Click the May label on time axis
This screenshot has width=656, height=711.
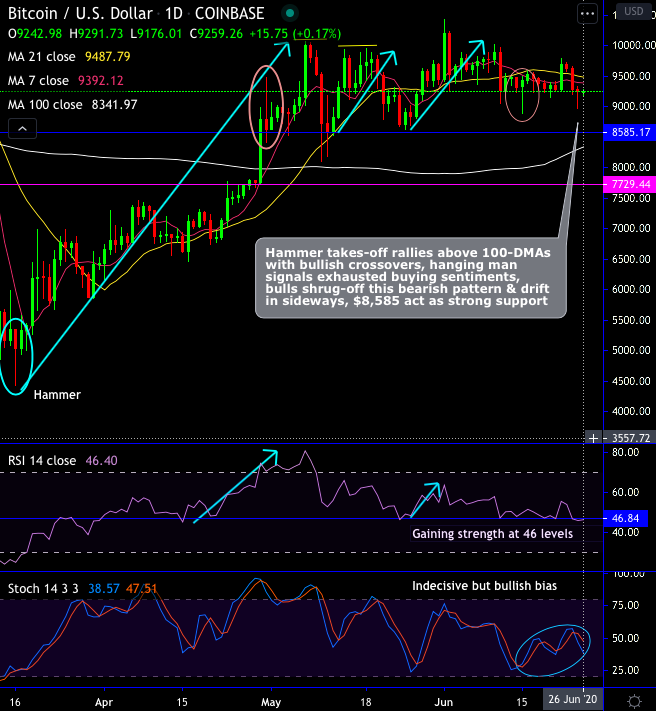tap(271, 702)
